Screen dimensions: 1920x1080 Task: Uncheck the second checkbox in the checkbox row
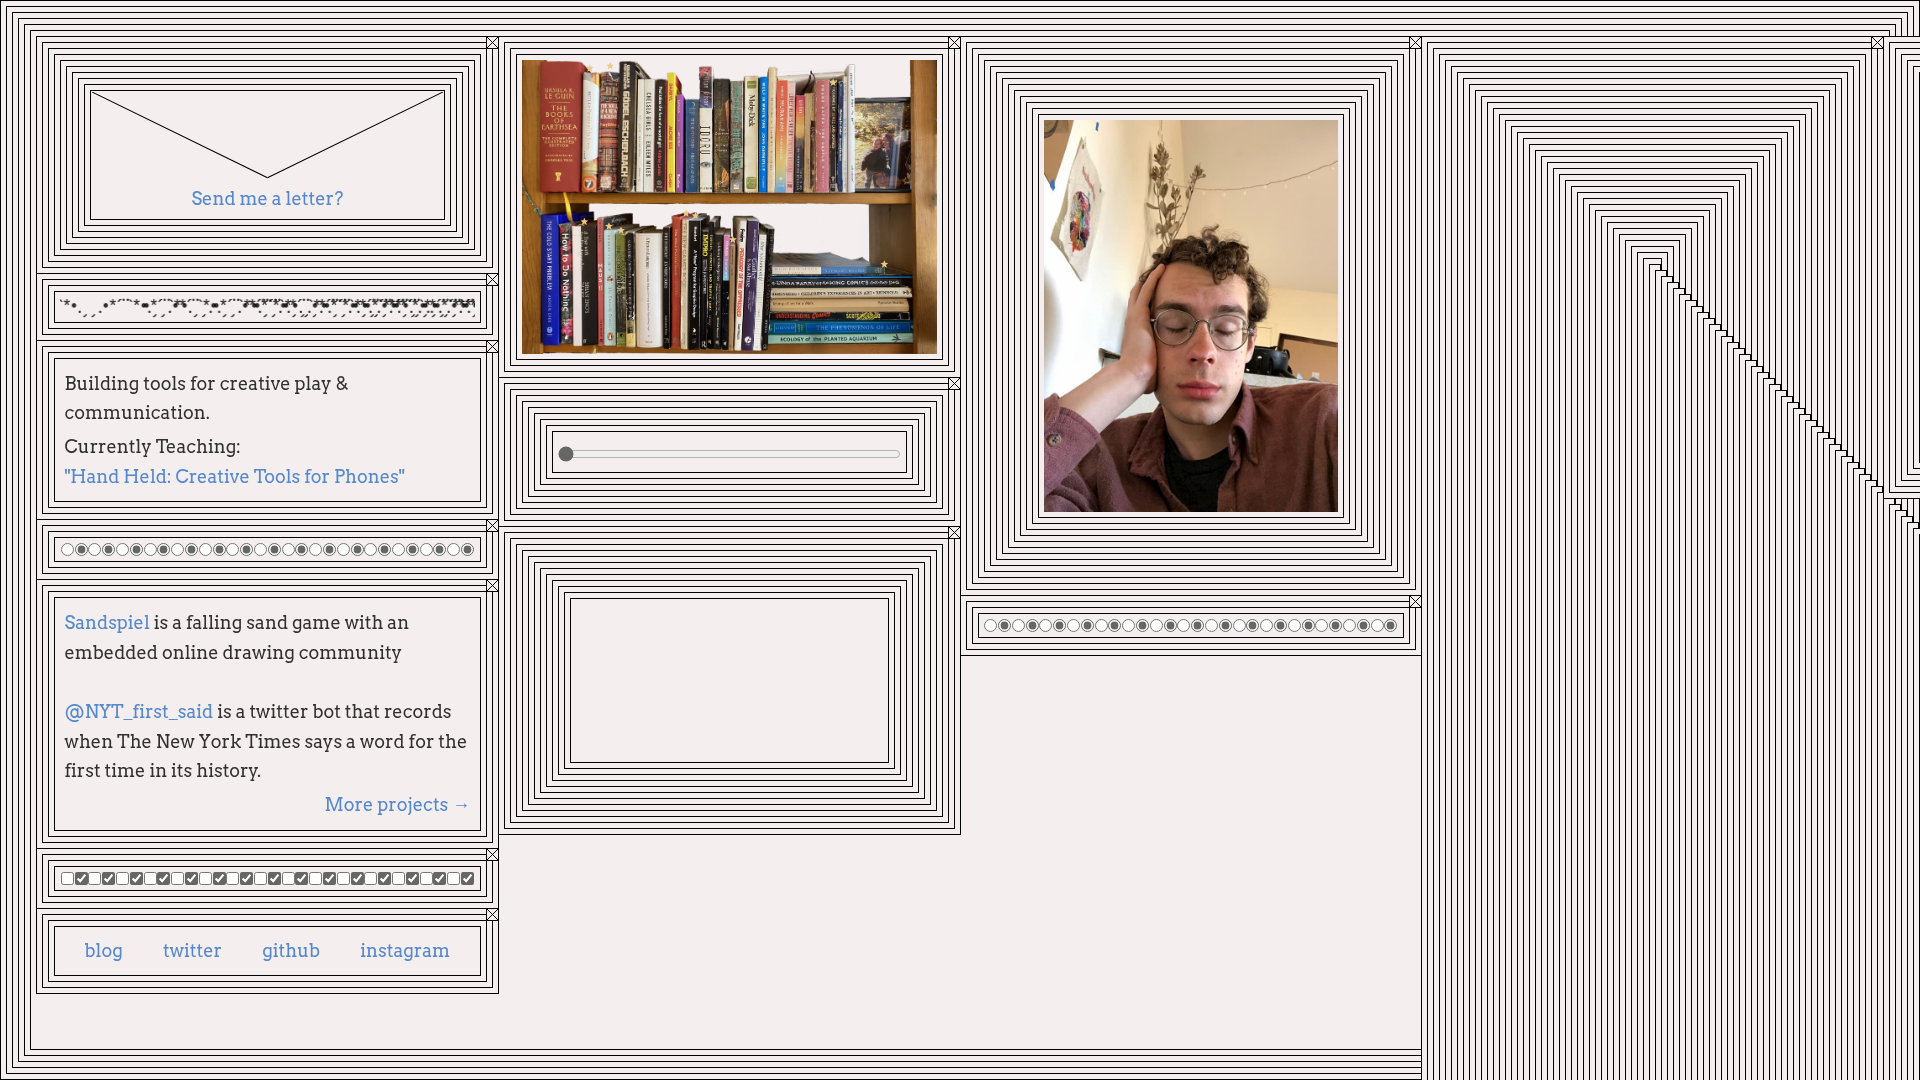pyautogui.click(x=81, y=879)
